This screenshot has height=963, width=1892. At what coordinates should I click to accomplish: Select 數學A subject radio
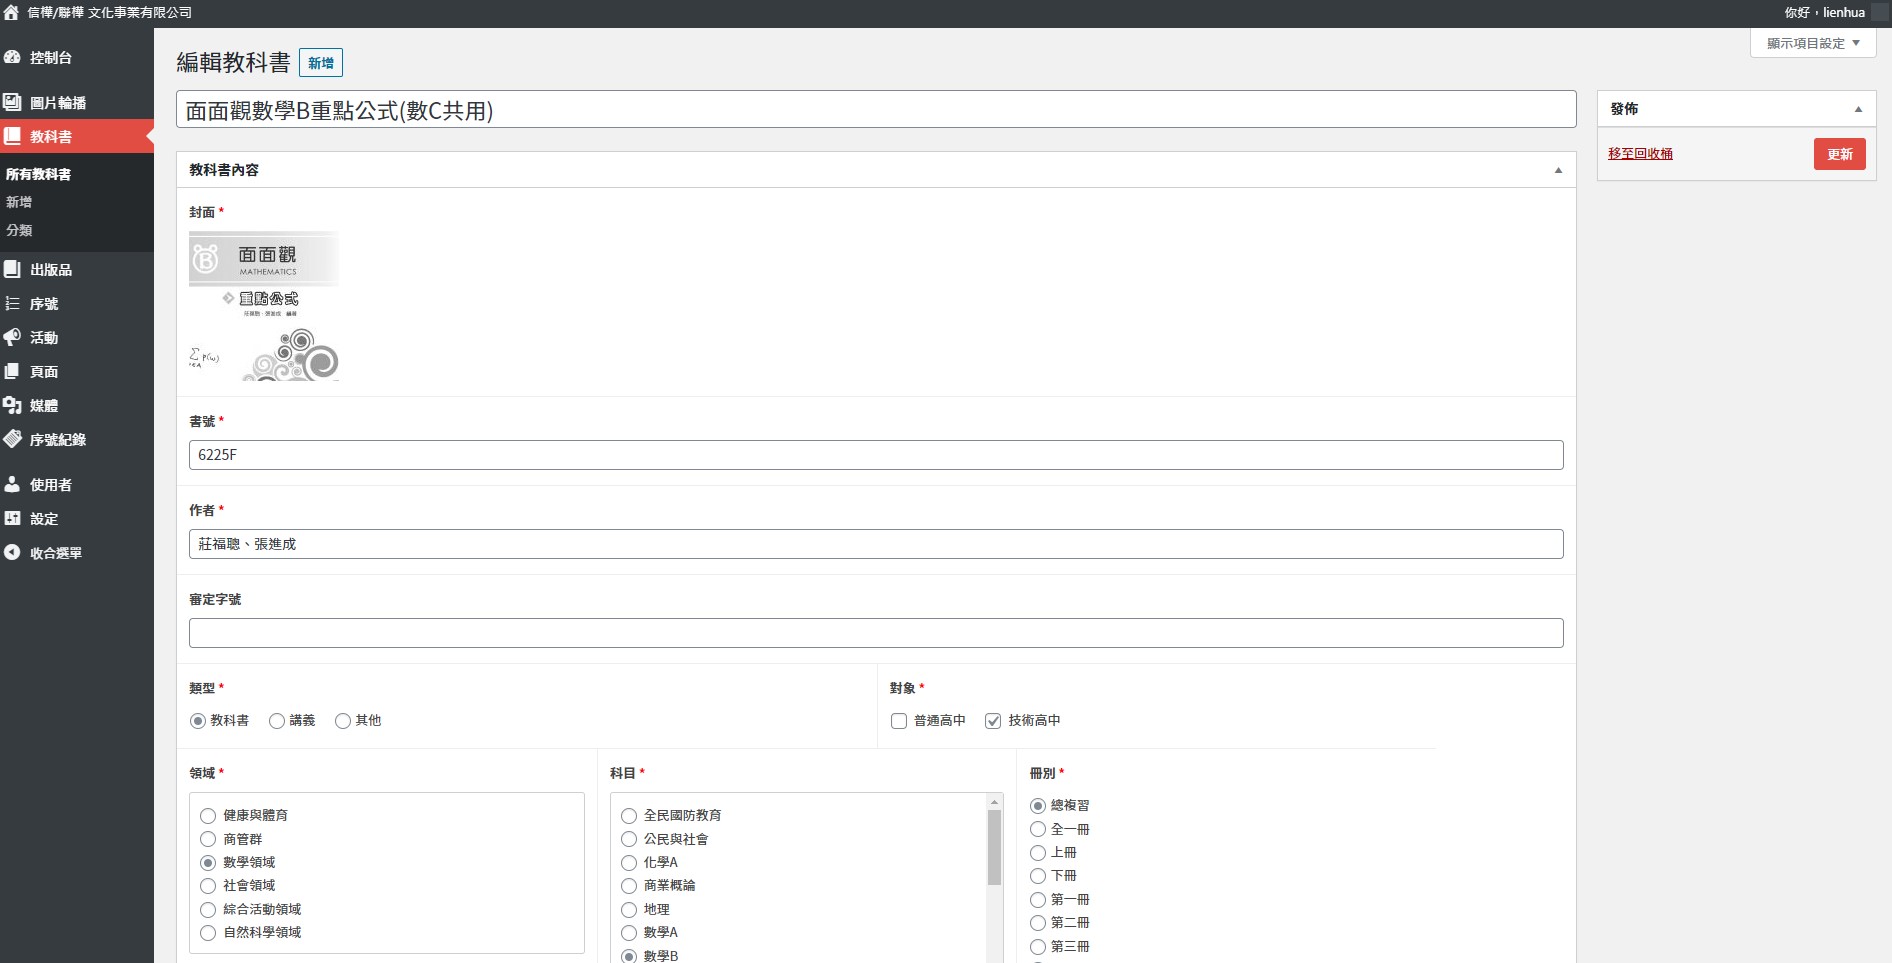tap(629, 933)
